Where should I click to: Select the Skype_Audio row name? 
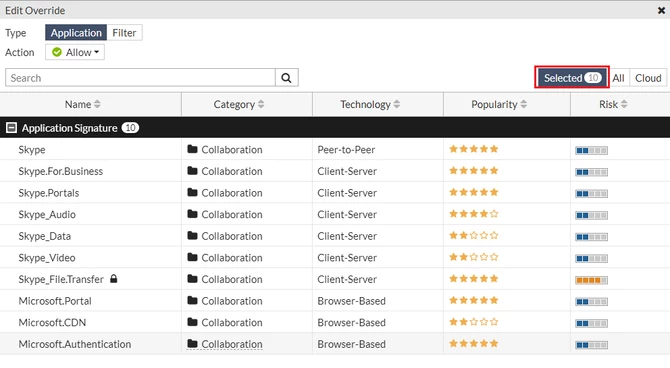tap(47, 214)
